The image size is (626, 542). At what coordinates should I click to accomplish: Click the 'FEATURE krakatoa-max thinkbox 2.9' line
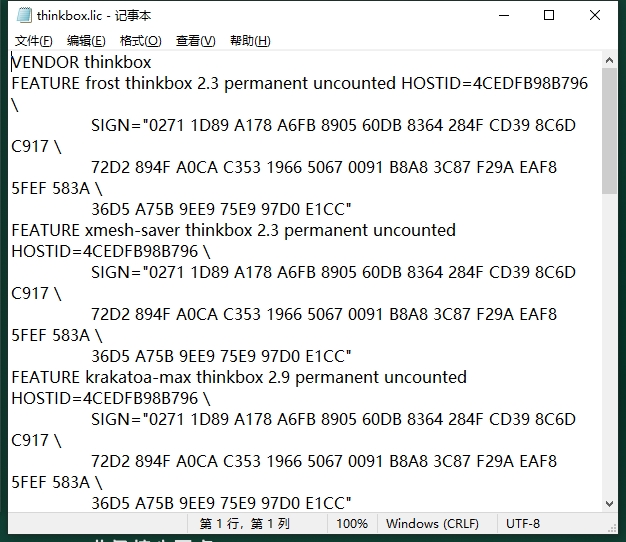(239, 377)
